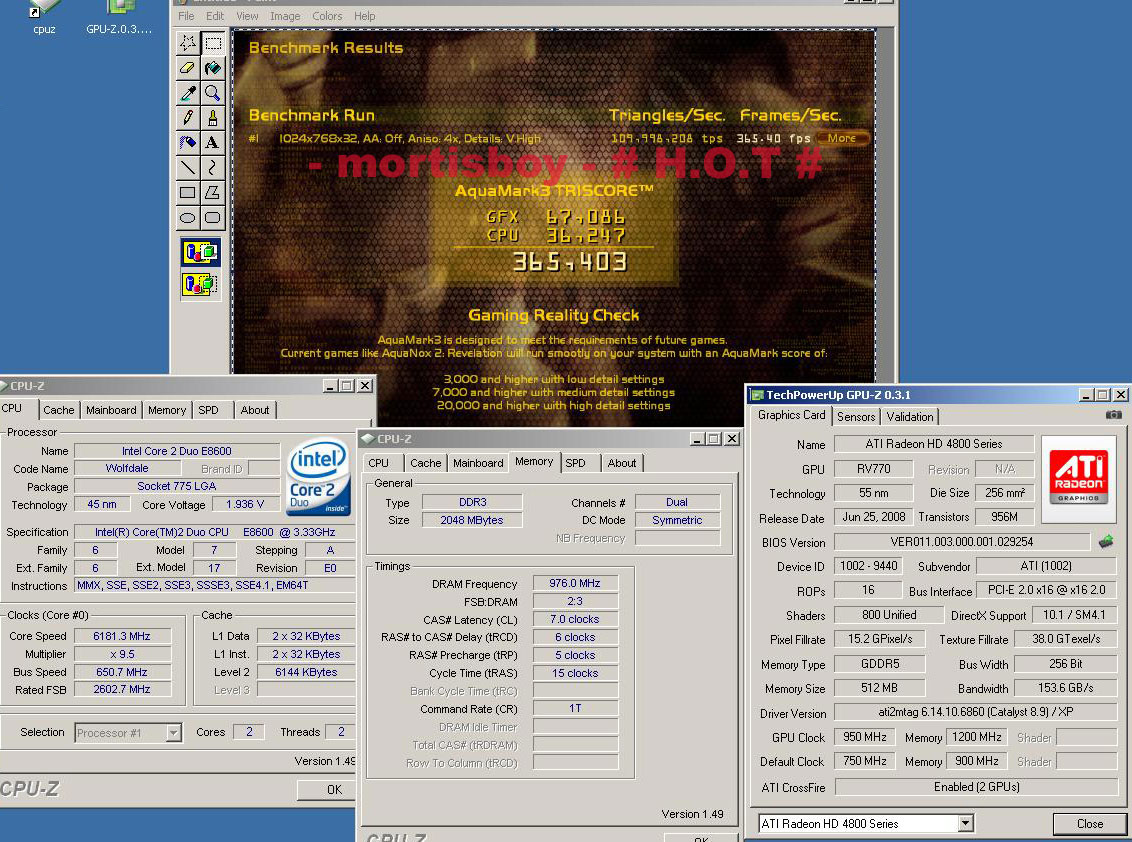Click the Core Voltage value 1.936 V
This screenshot has width=1132, height=842.
pos(245,505)
